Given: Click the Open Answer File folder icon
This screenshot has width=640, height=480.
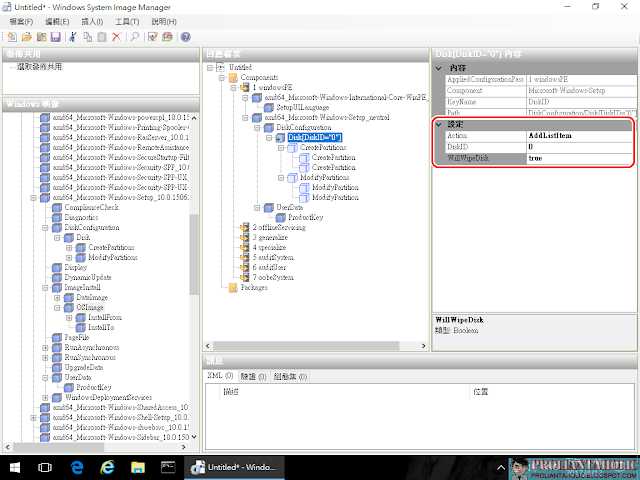Looking at the screenshot, I should pyautogui.click(x=27, y=37).
